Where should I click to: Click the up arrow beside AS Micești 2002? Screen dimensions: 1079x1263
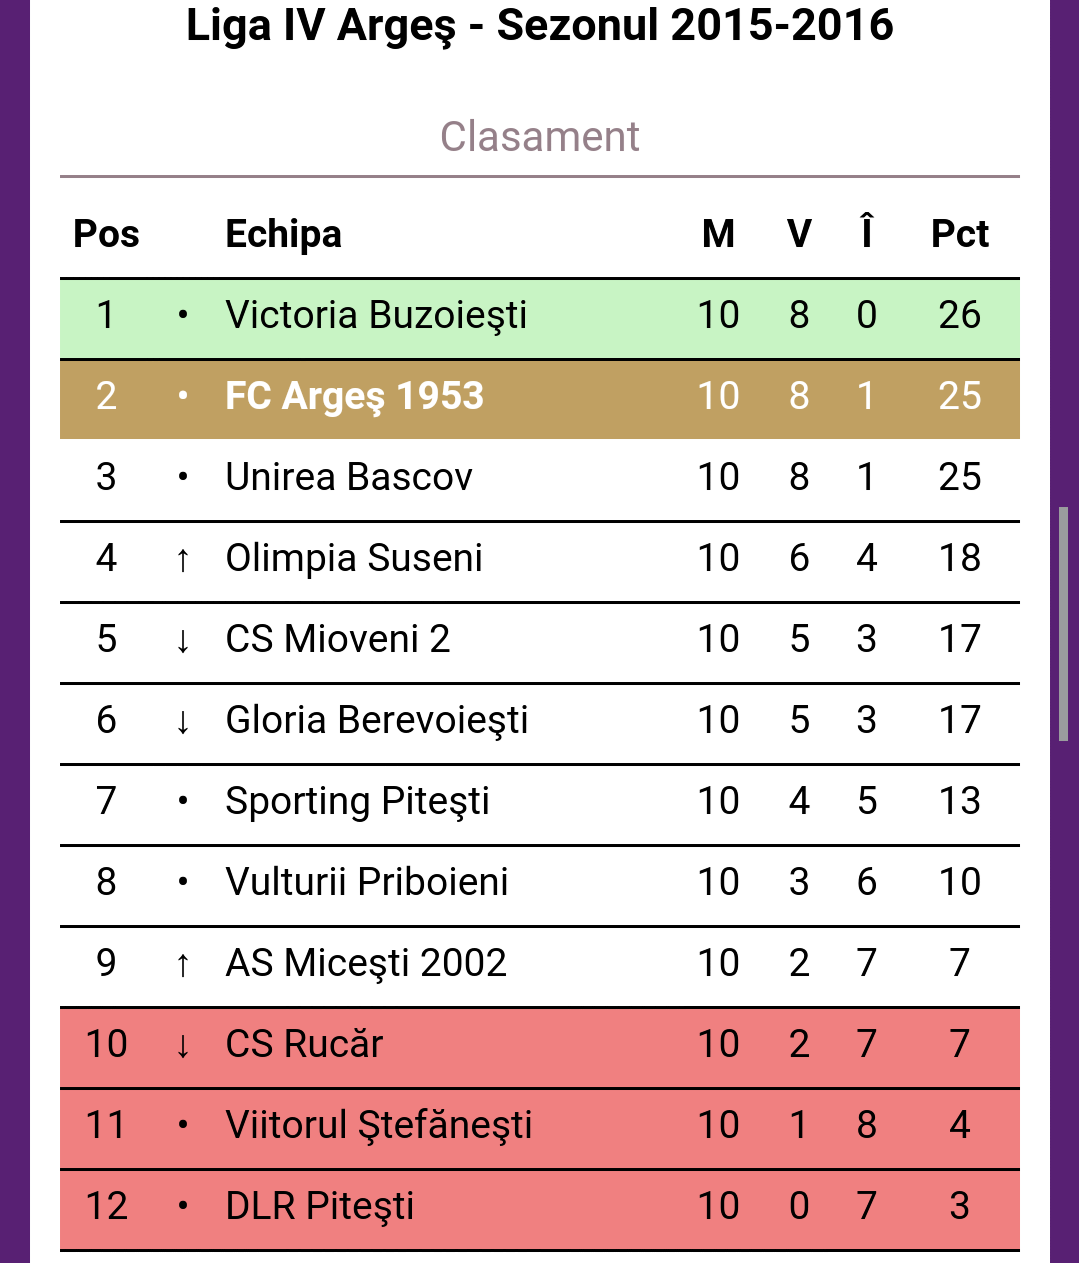(182, 964)
